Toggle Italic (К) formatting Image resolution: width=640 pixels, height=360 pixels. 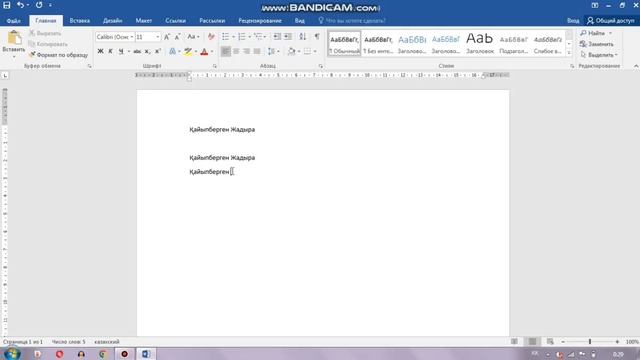click(x=110, y=51)
